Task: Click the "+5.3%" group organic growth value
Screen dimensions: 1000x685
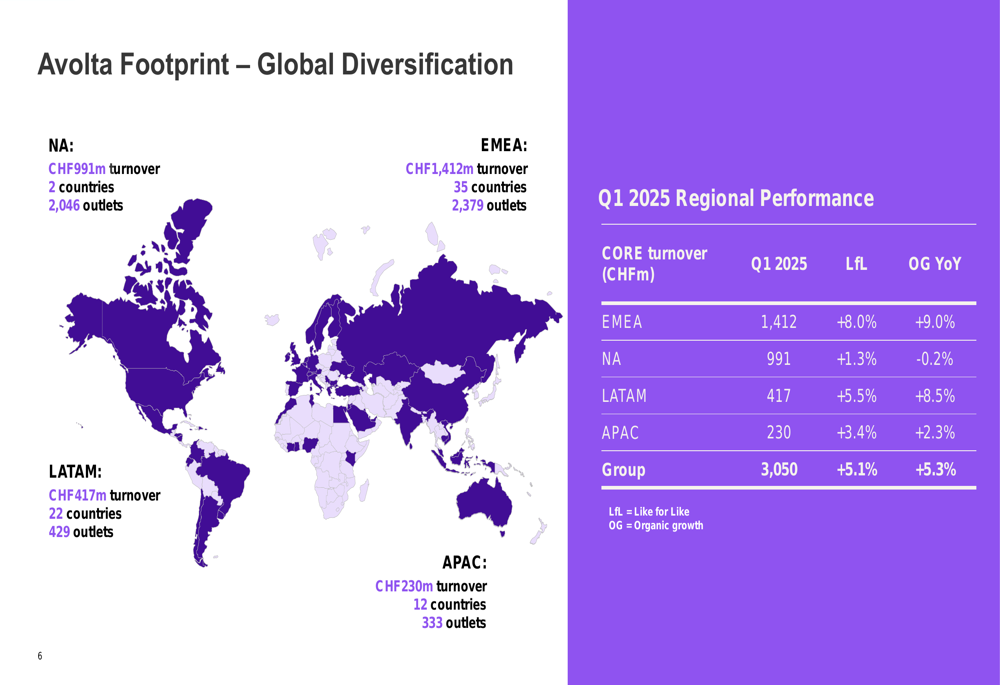Action: click(935, 470)
